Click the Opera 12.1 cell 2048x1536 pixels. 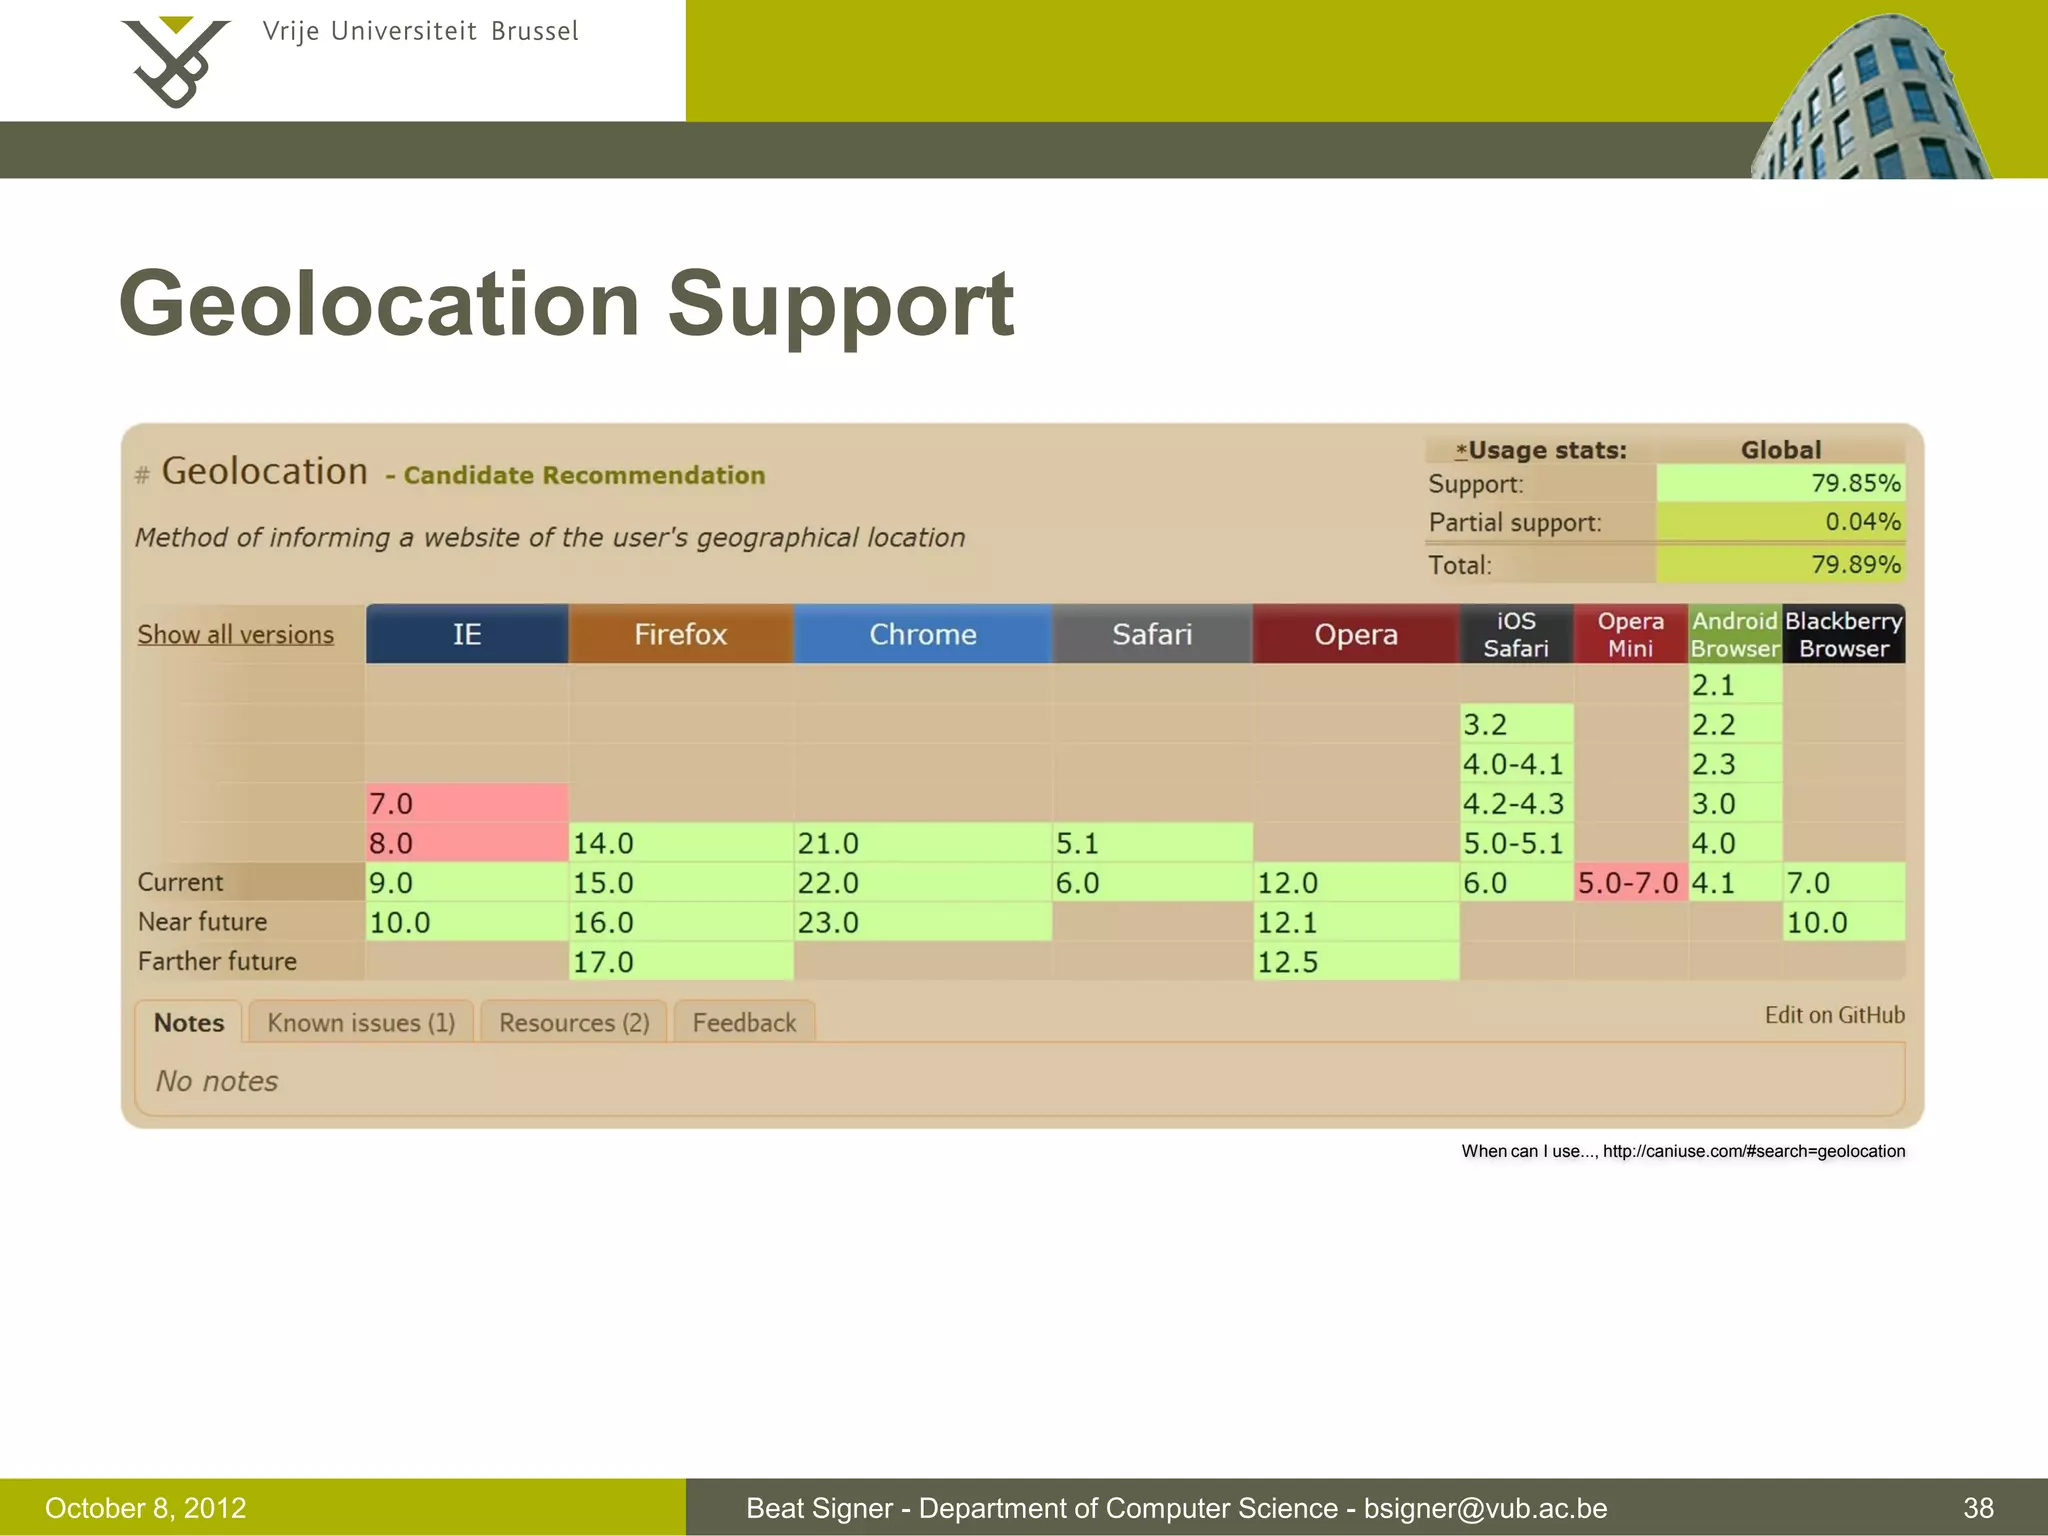(1356, 922)
